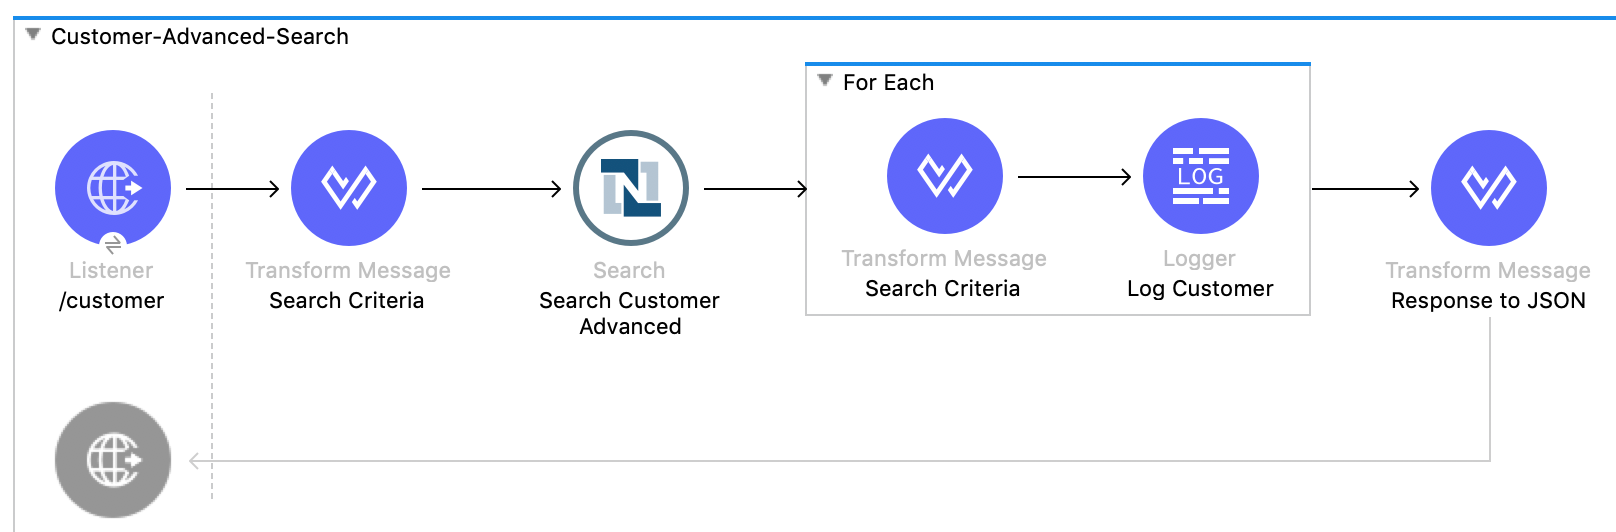
Task: Click the Log Customer label
Action: point(1200,289)
